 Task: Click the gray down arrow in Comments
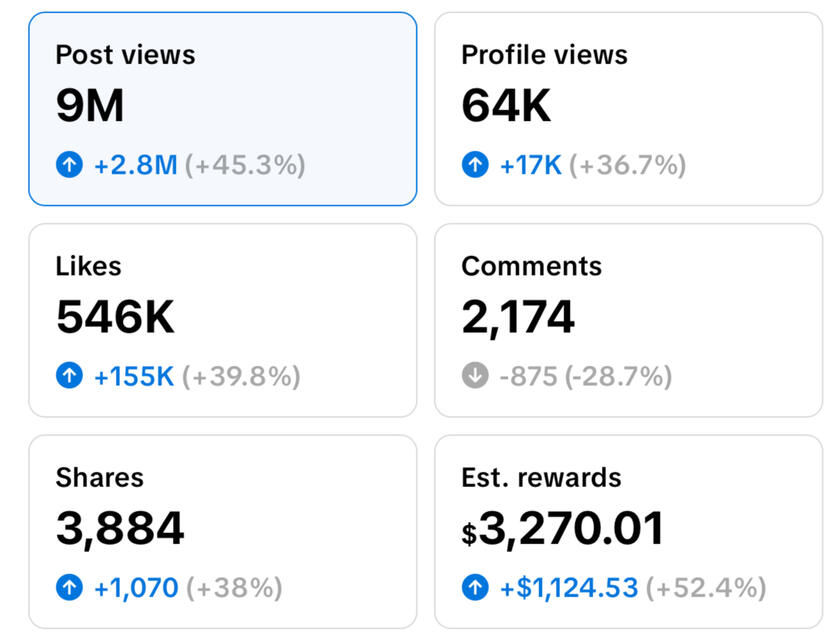coord(475,376)
